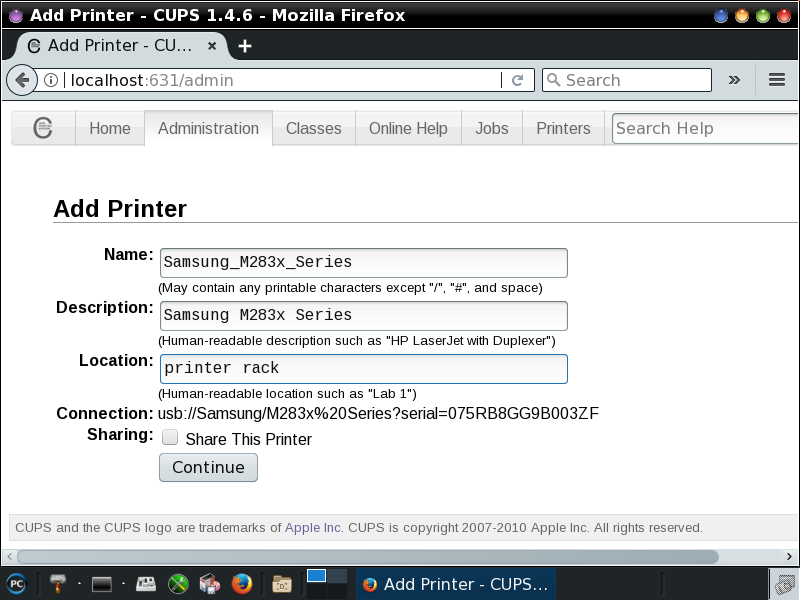Show site information icon in the address bar

[51, 80]
